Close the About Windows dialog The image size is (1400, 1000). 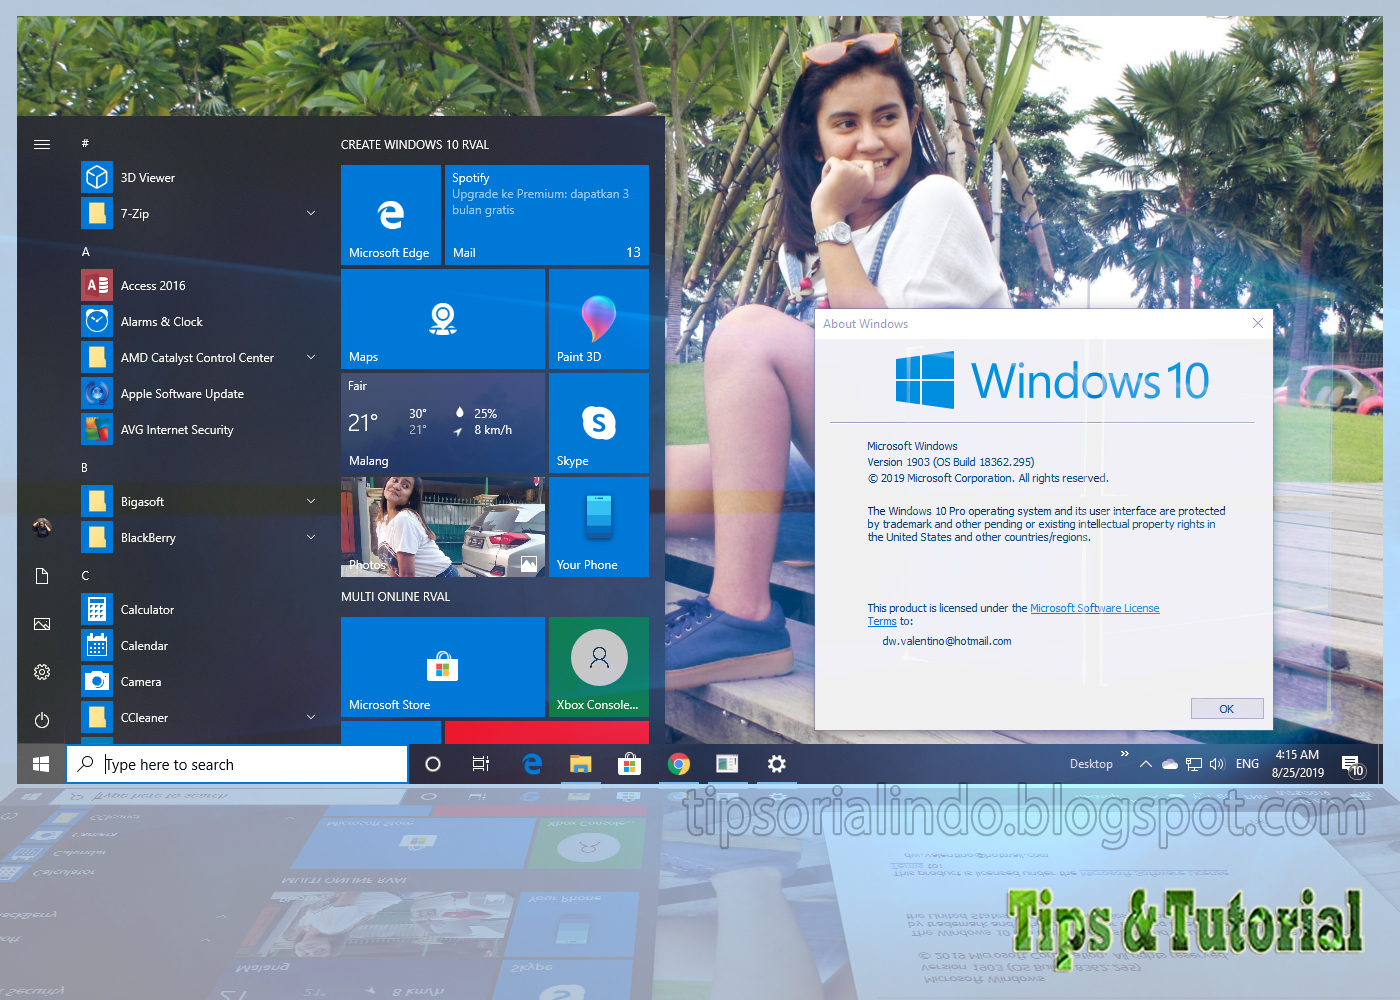click(x=1258, y=323)
